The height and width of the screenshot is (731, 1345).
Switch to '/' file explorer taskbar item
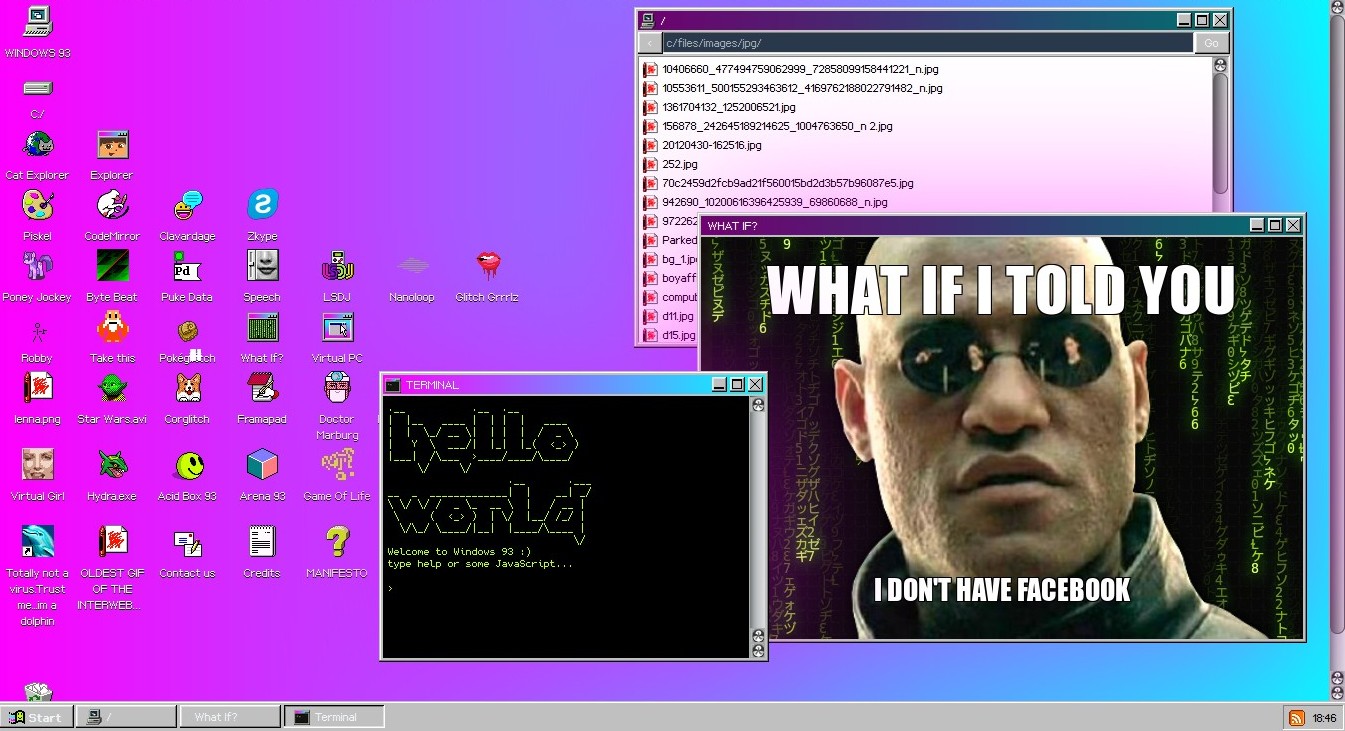point(125,717)
